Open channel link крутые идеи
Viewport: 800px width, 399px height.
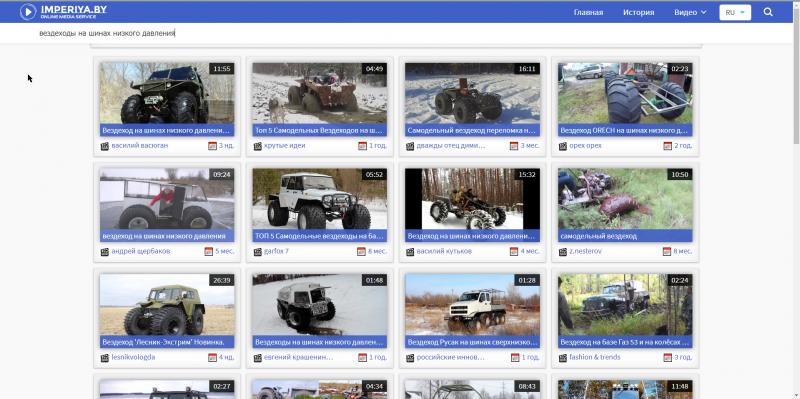pos(285,145)
